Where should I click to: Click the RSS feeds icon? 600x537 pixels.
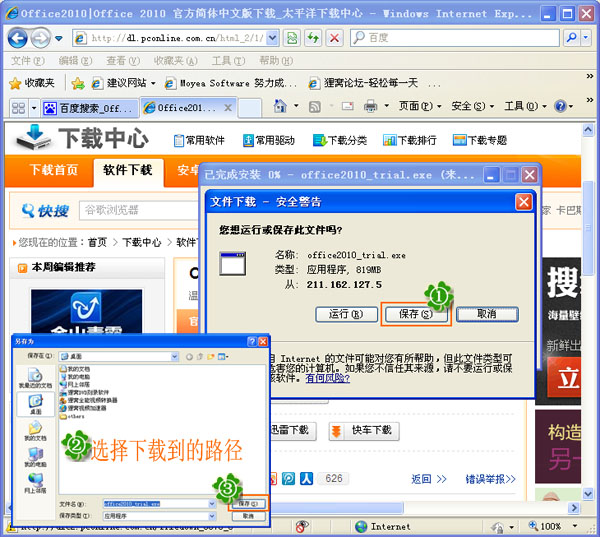315,106
